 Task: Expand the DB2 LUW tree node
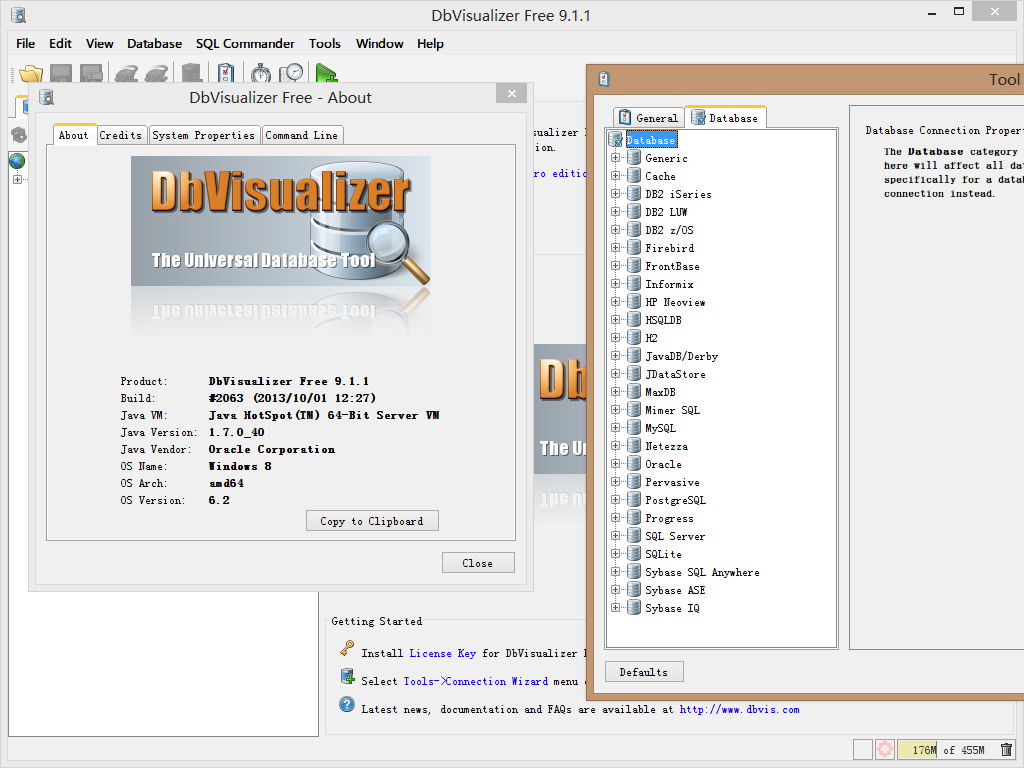click(x=615, y=212)
